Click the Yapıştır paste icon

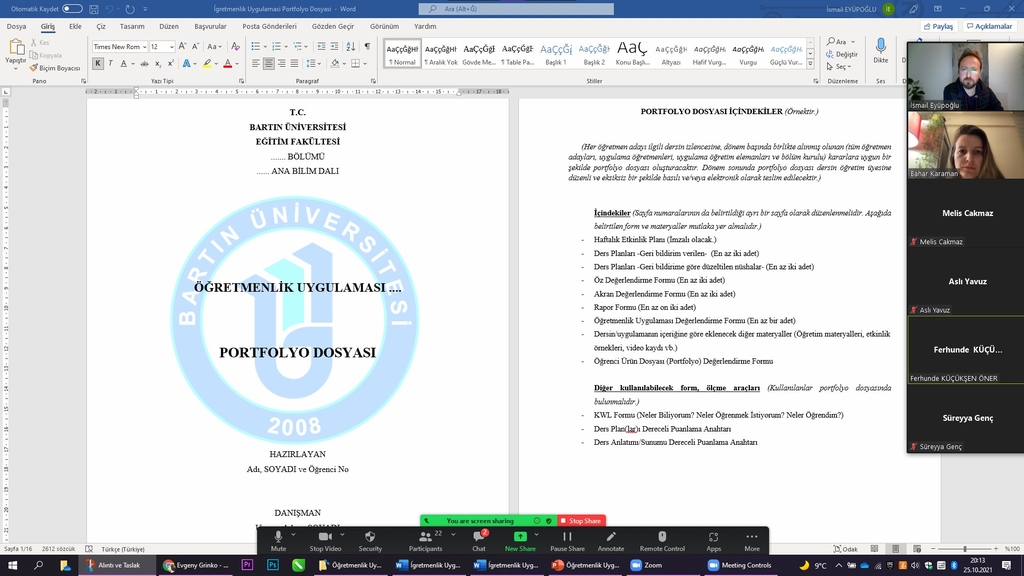(x=16, y=48)
